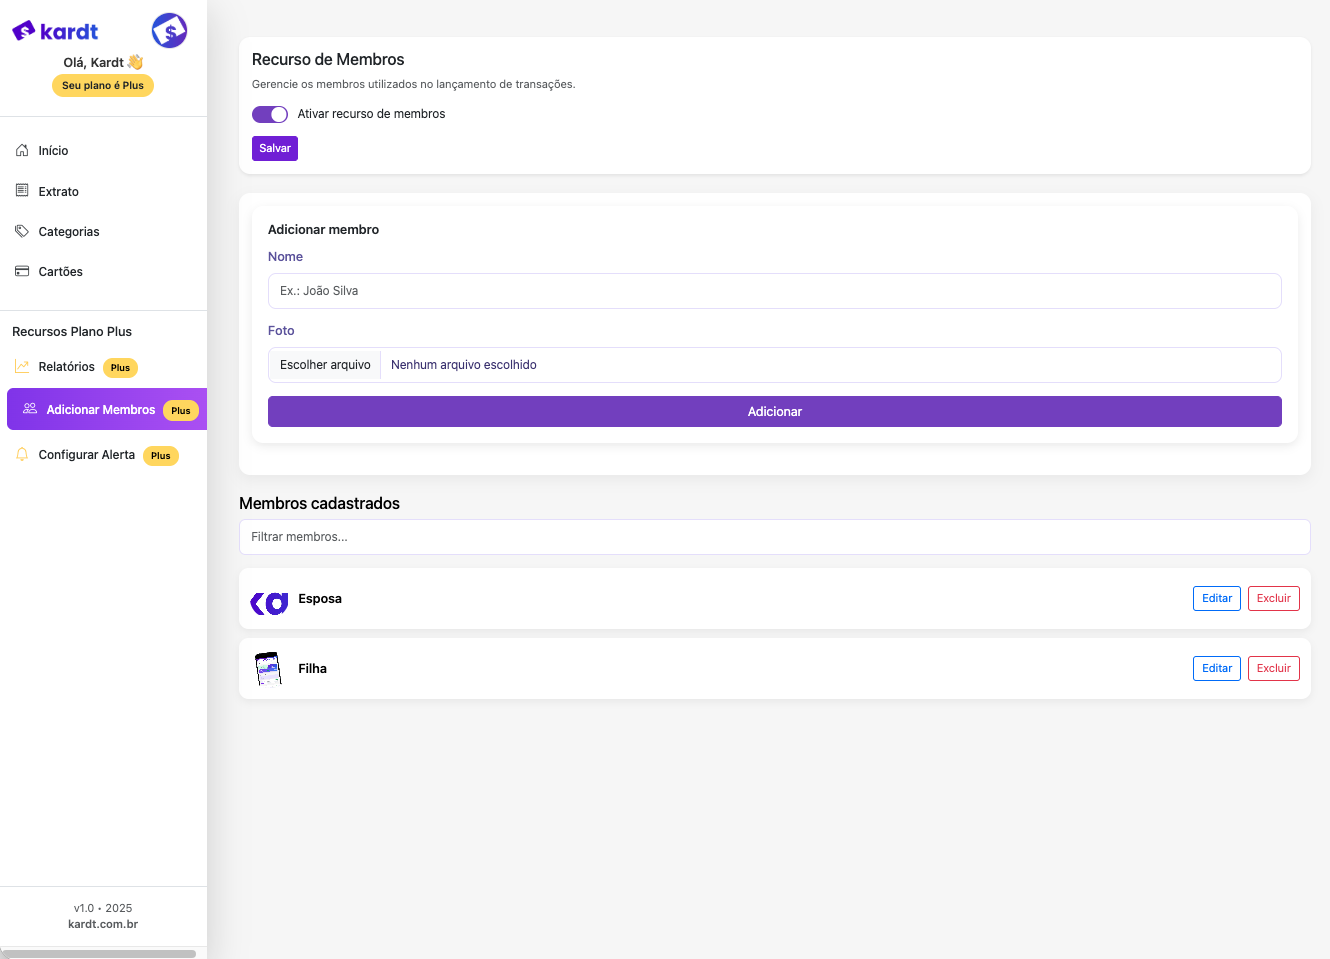Click the Filtrar membros search field
The width and height of the screenshot is (1330, 959).
coord(774,537)
